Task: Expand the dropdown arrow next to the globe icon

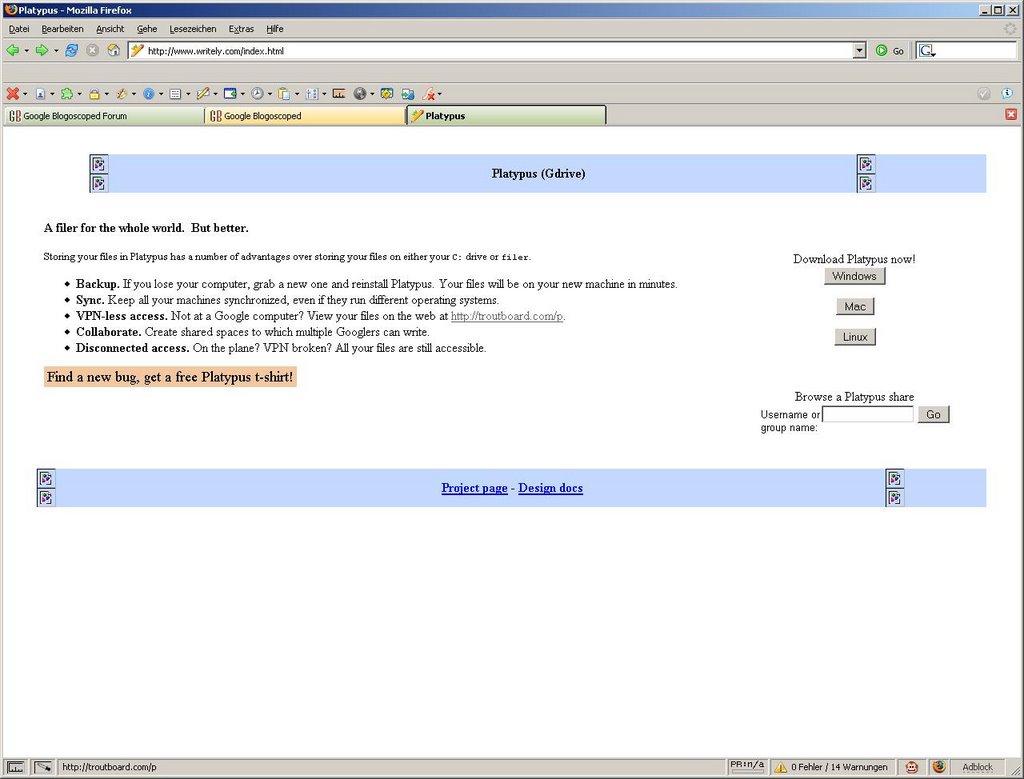Action: pos(372,95)
